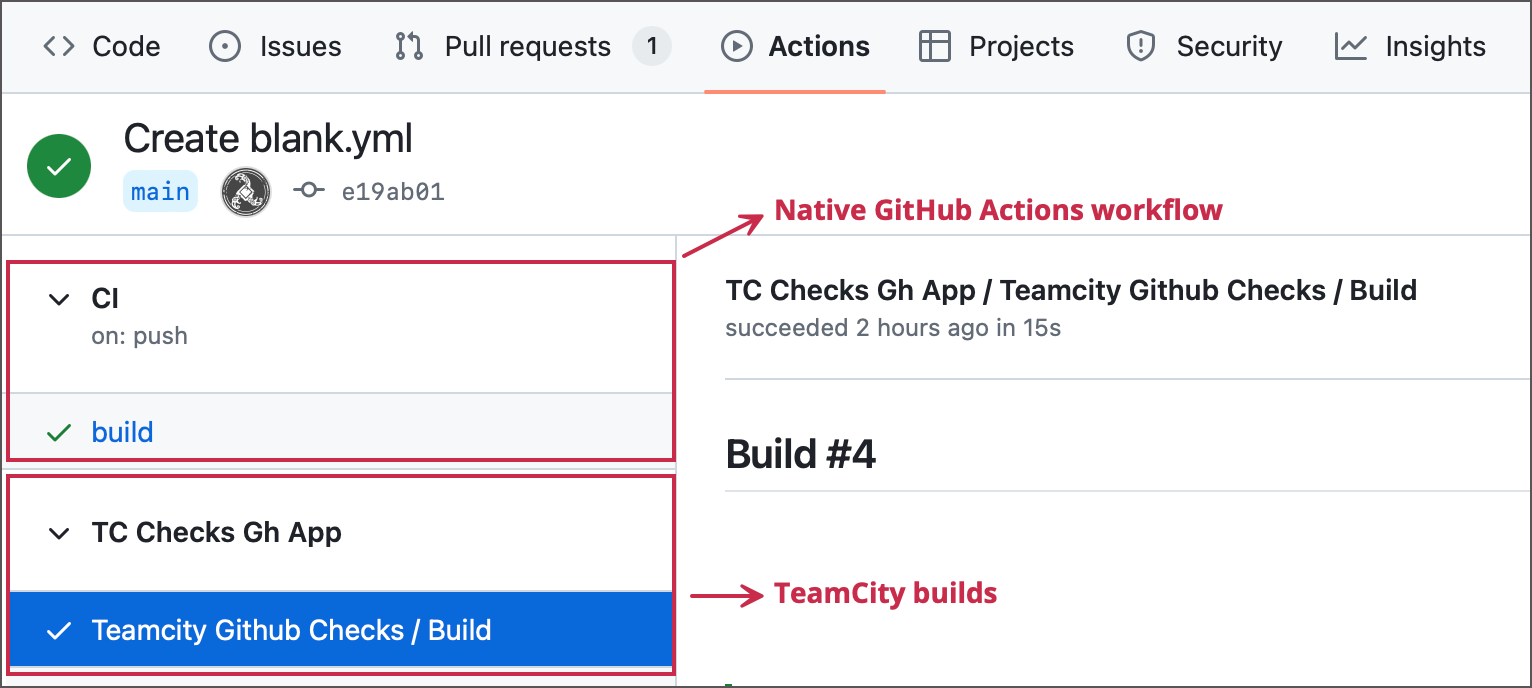
Task: Select the build job link
Action: pyautogui.click(x=122, y=431)
